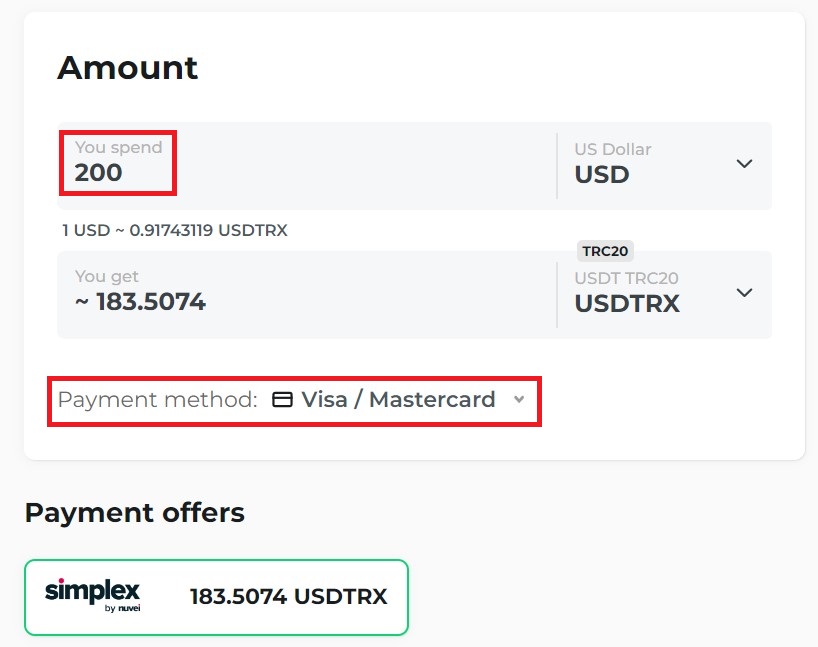Click the 'You get' label text
This screenshot has width=818, height=647.
107,277
